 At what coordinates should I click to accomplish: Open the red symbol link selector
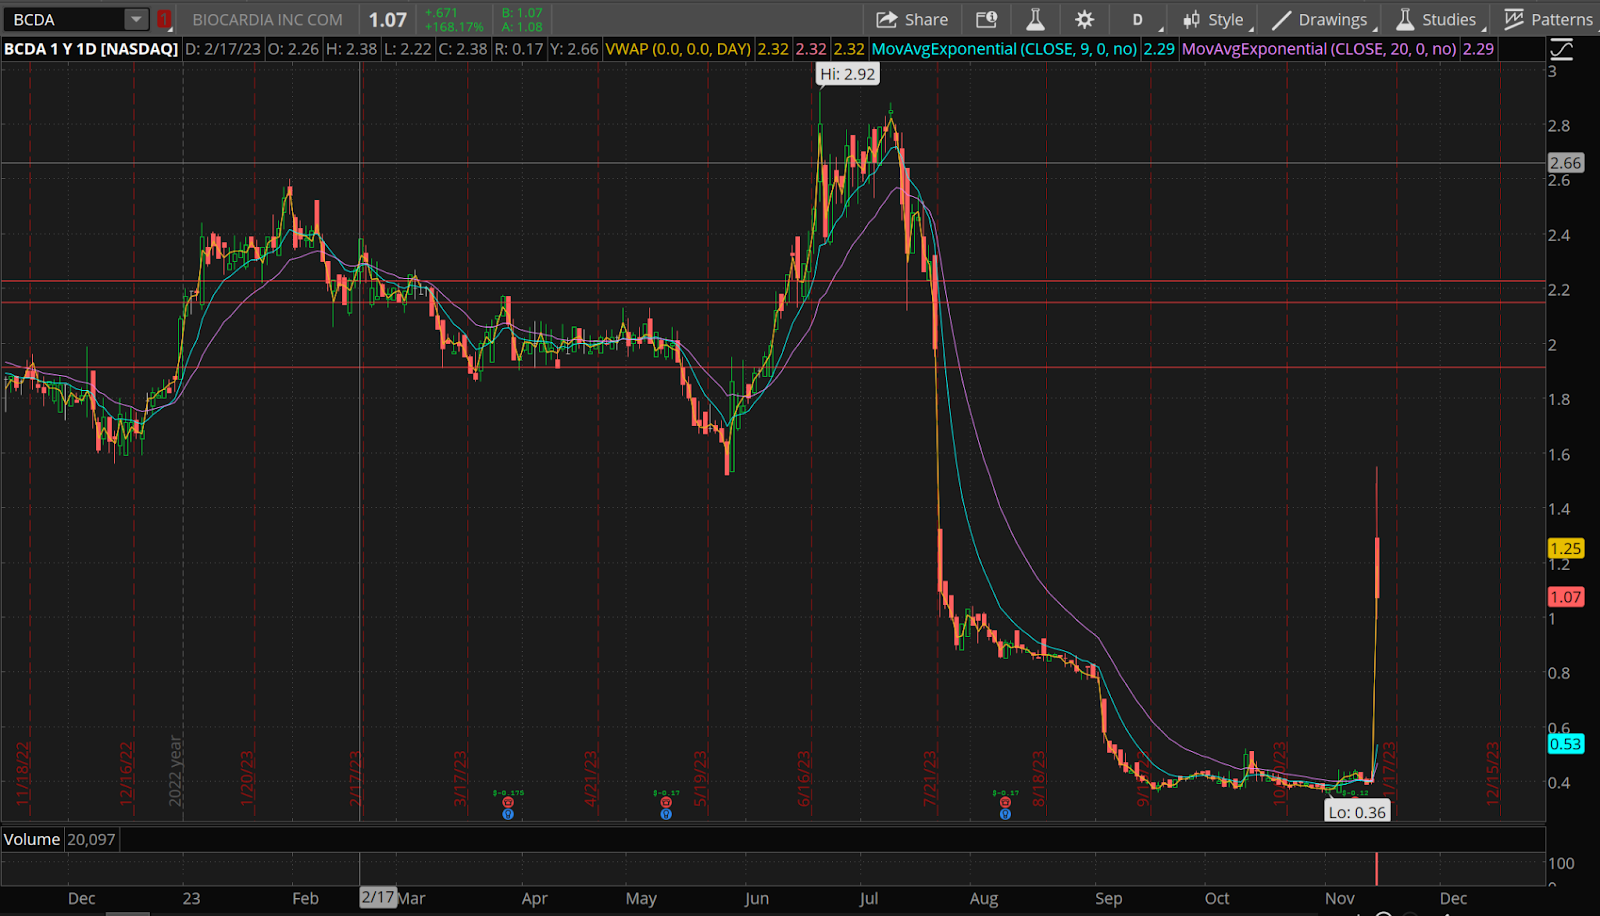point(164,19)
